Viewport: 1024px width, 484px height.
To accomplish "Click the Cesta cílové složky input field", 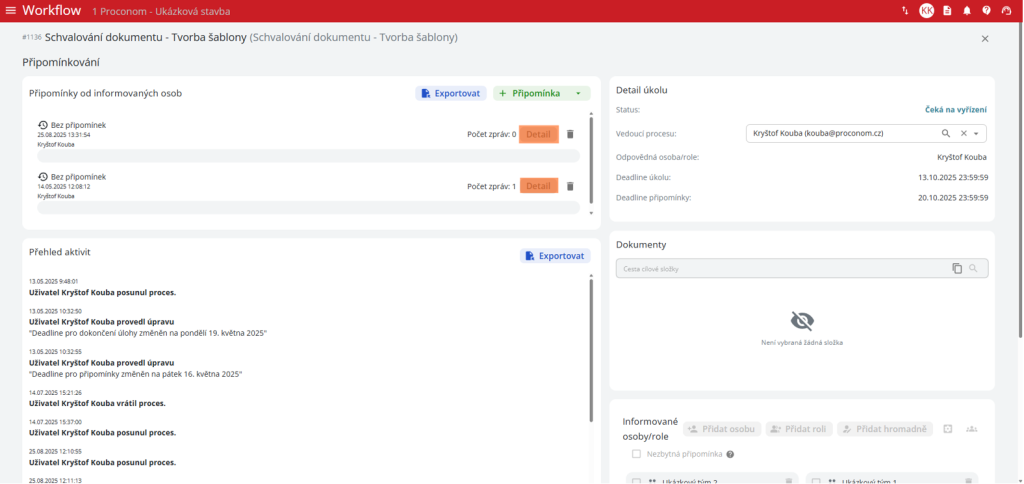I will (780, 269).
